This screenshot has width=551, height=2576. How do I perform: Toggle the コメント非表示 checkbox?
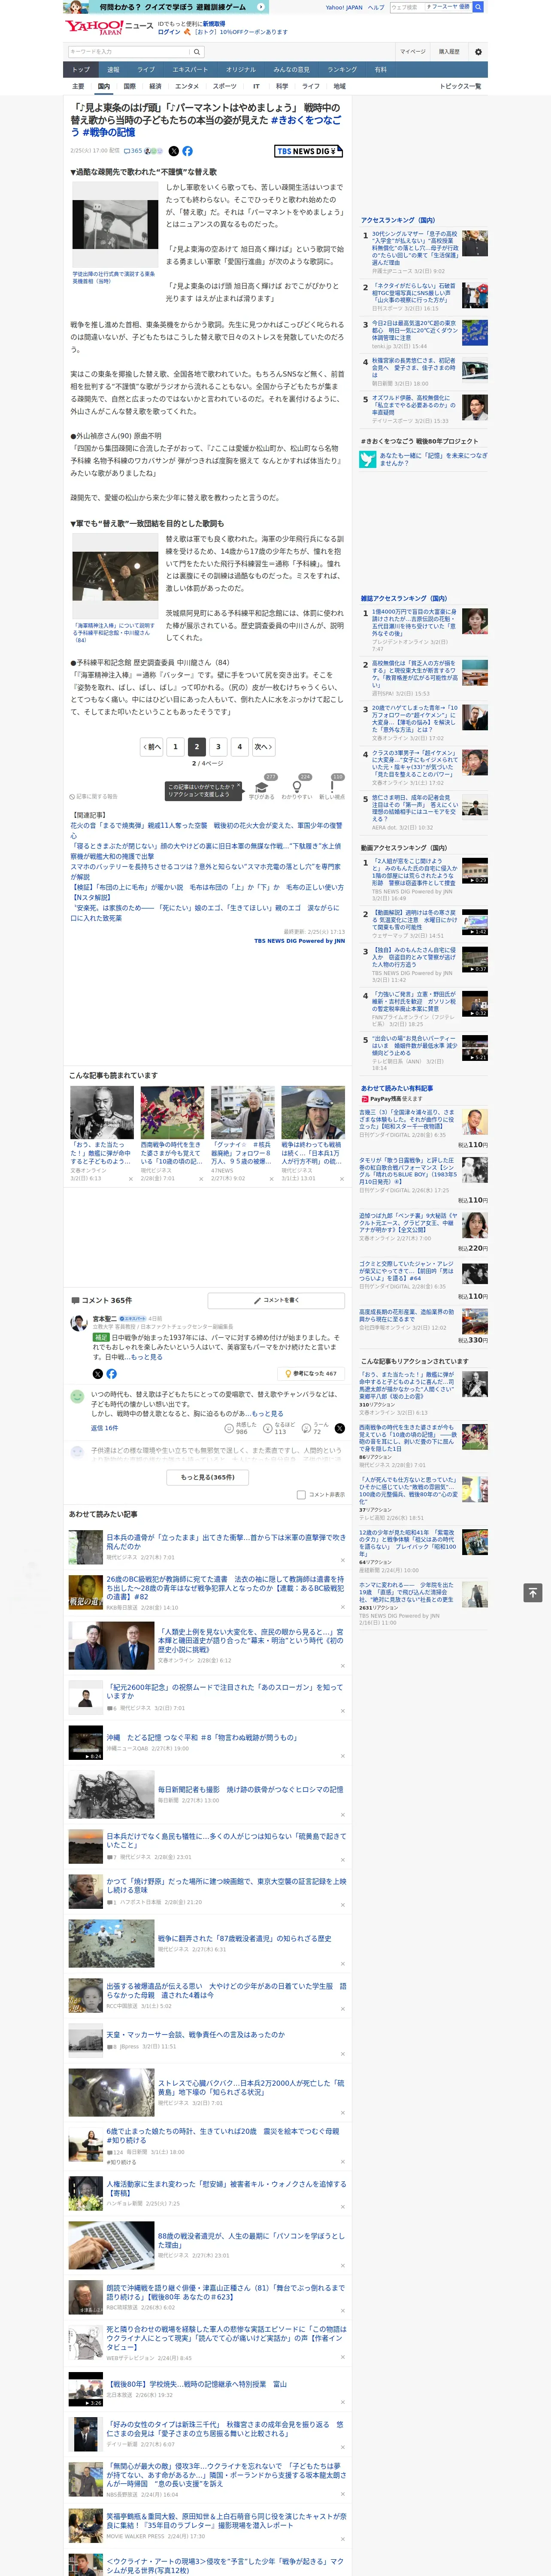[301, 1494]
